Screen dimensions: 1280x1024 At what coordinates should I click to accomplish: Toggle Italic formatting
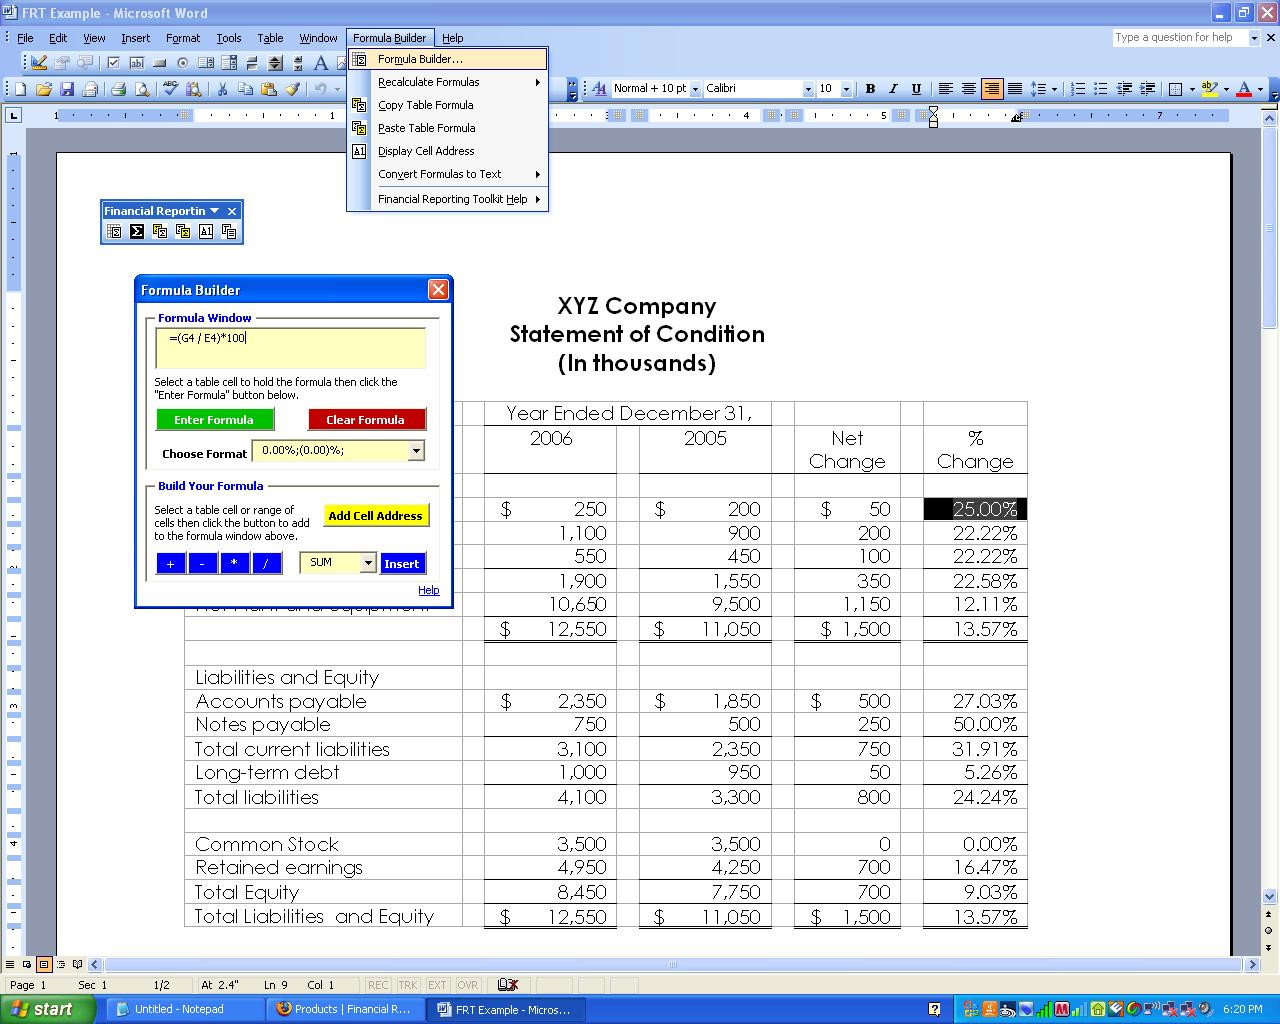[893, 89]
